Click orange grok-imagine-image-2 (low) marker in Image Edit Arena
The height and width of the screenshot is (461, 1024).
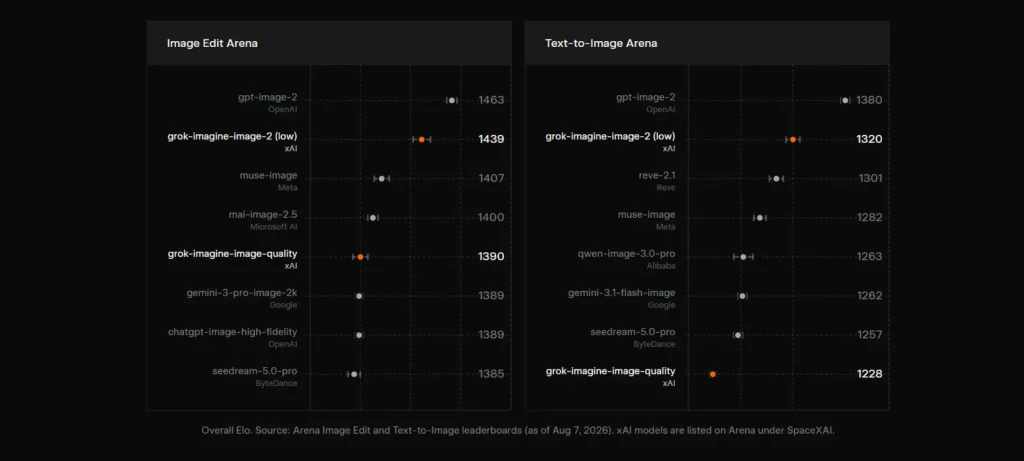pyautogui.click(x=422, y=139)
